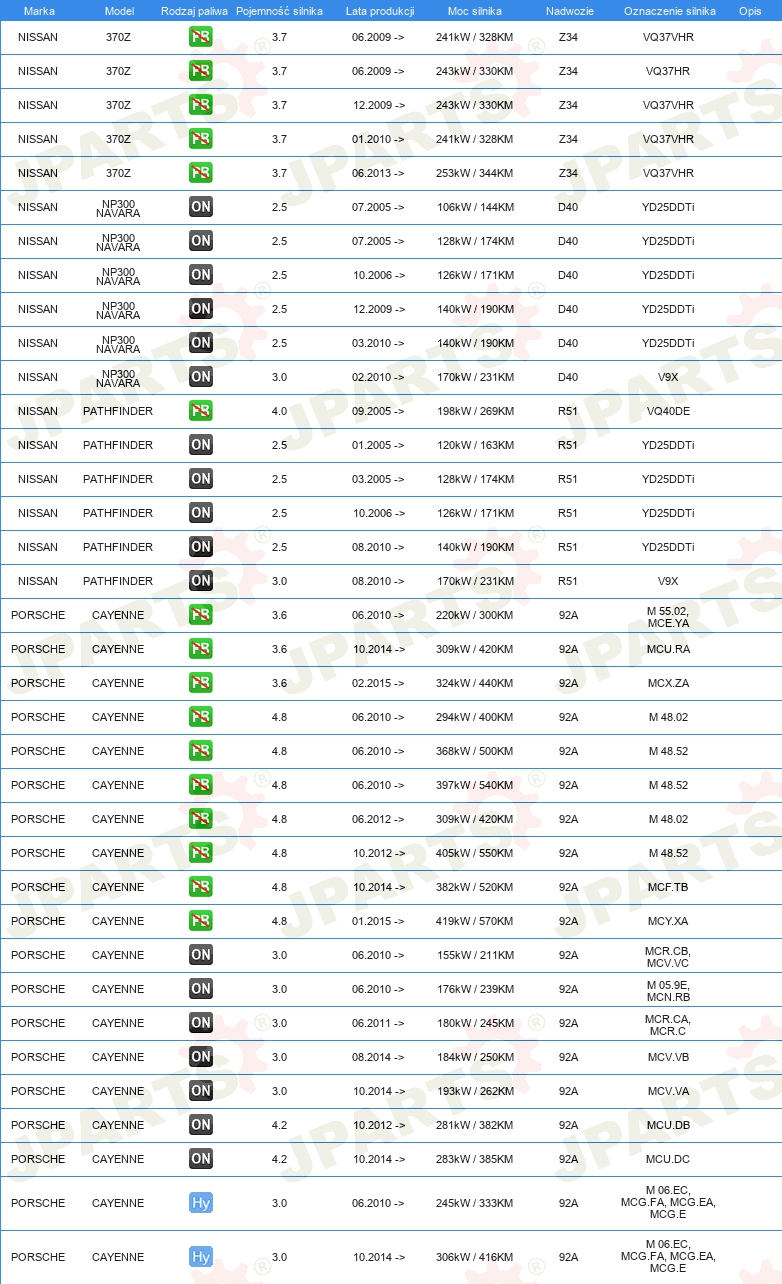
Task: Click petrol icon in Cayenne MCY.XA row
Action: (x=201, y=921)
